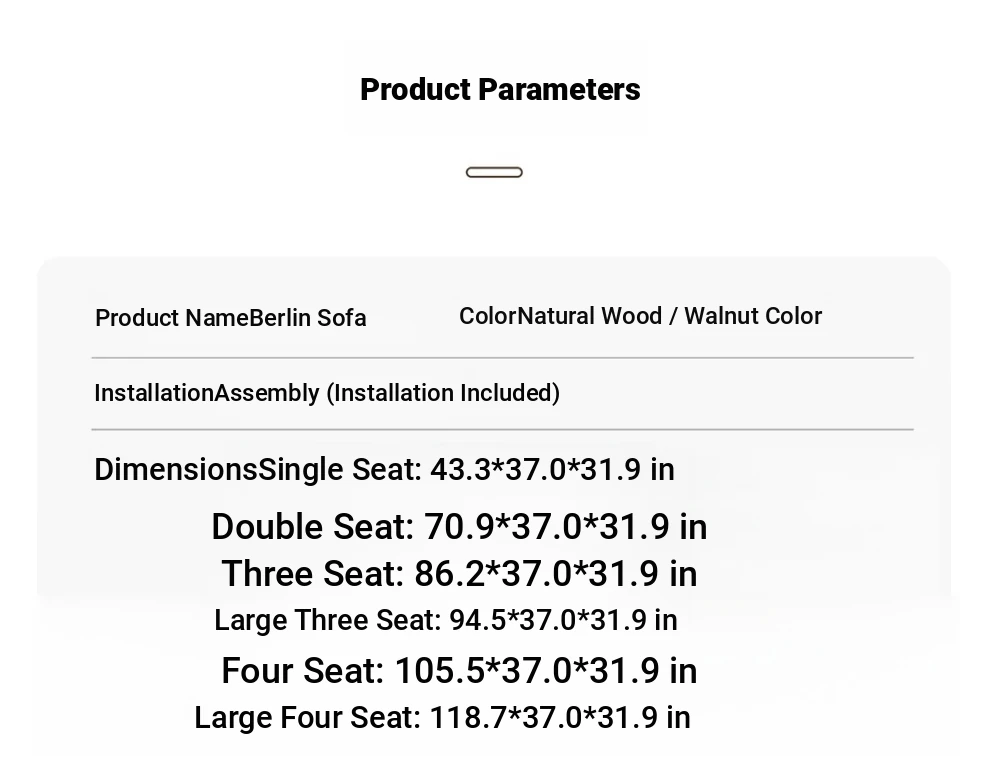Select the Color label text

487,316
